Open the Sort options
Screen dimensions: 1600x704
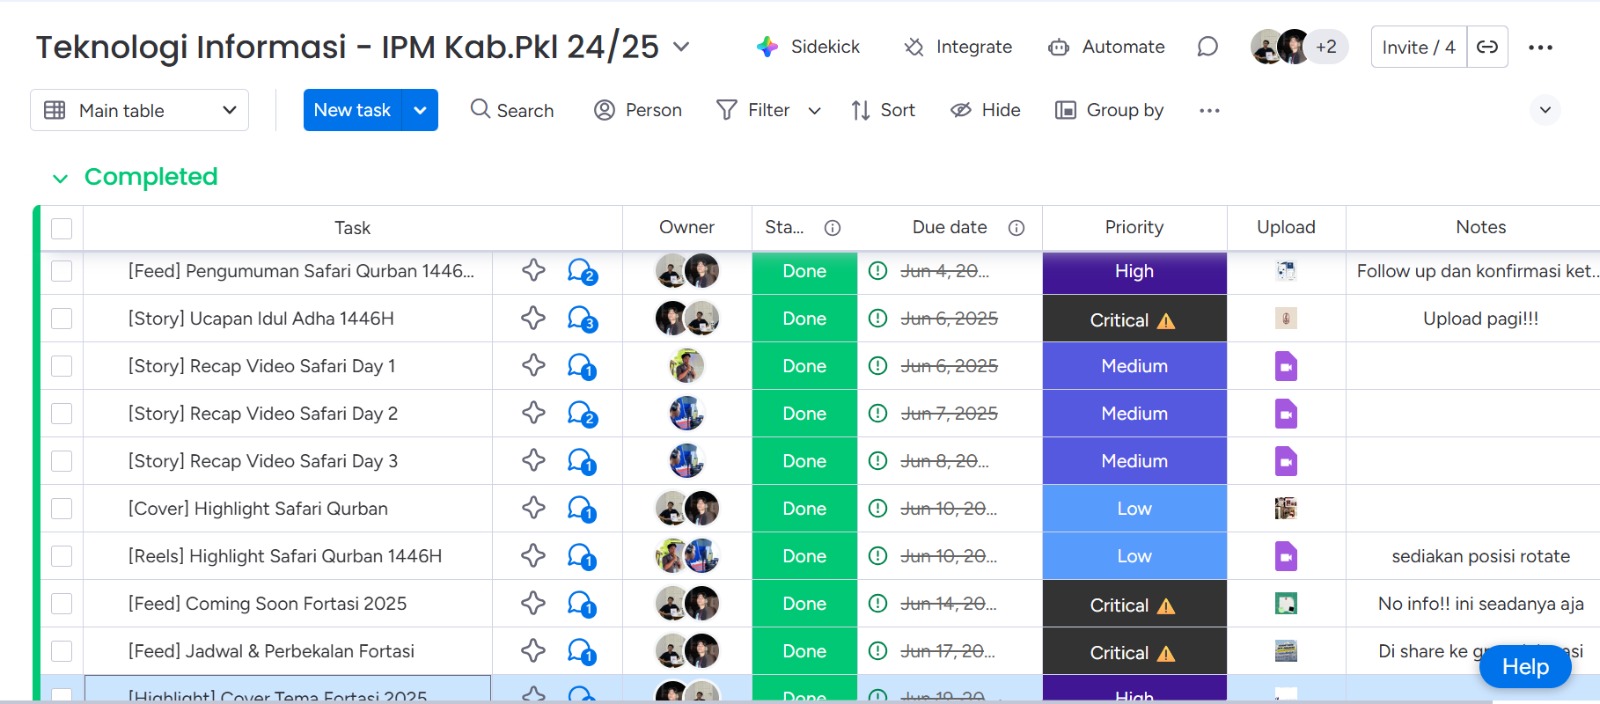[883, 110]
